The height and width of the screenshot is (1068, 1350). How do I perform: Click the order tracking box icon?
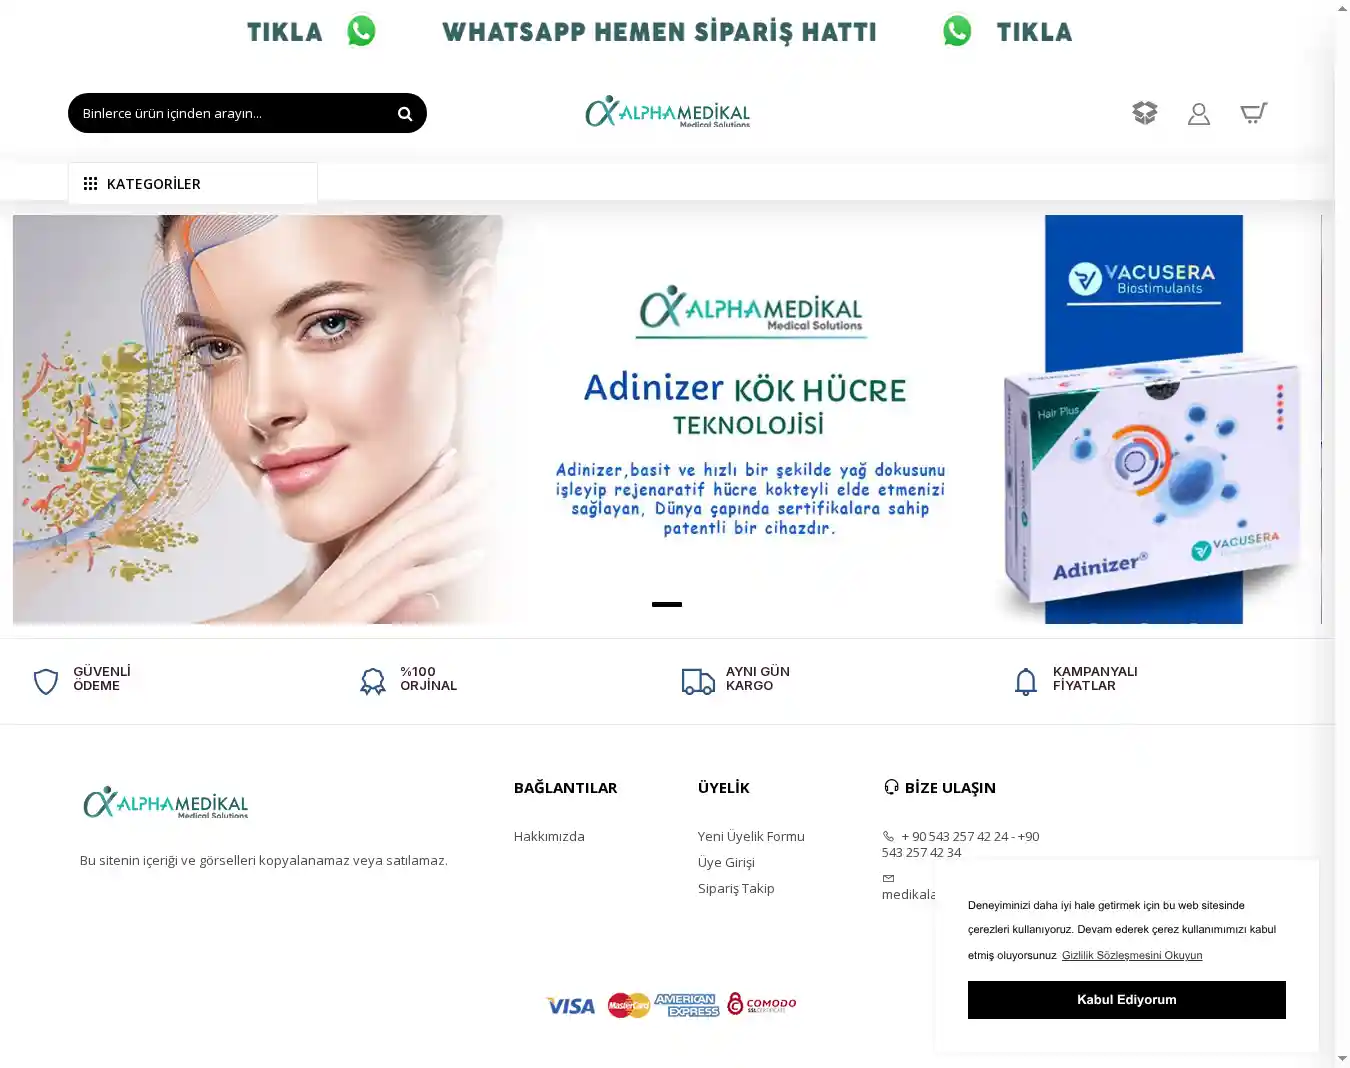[1145, 113]
